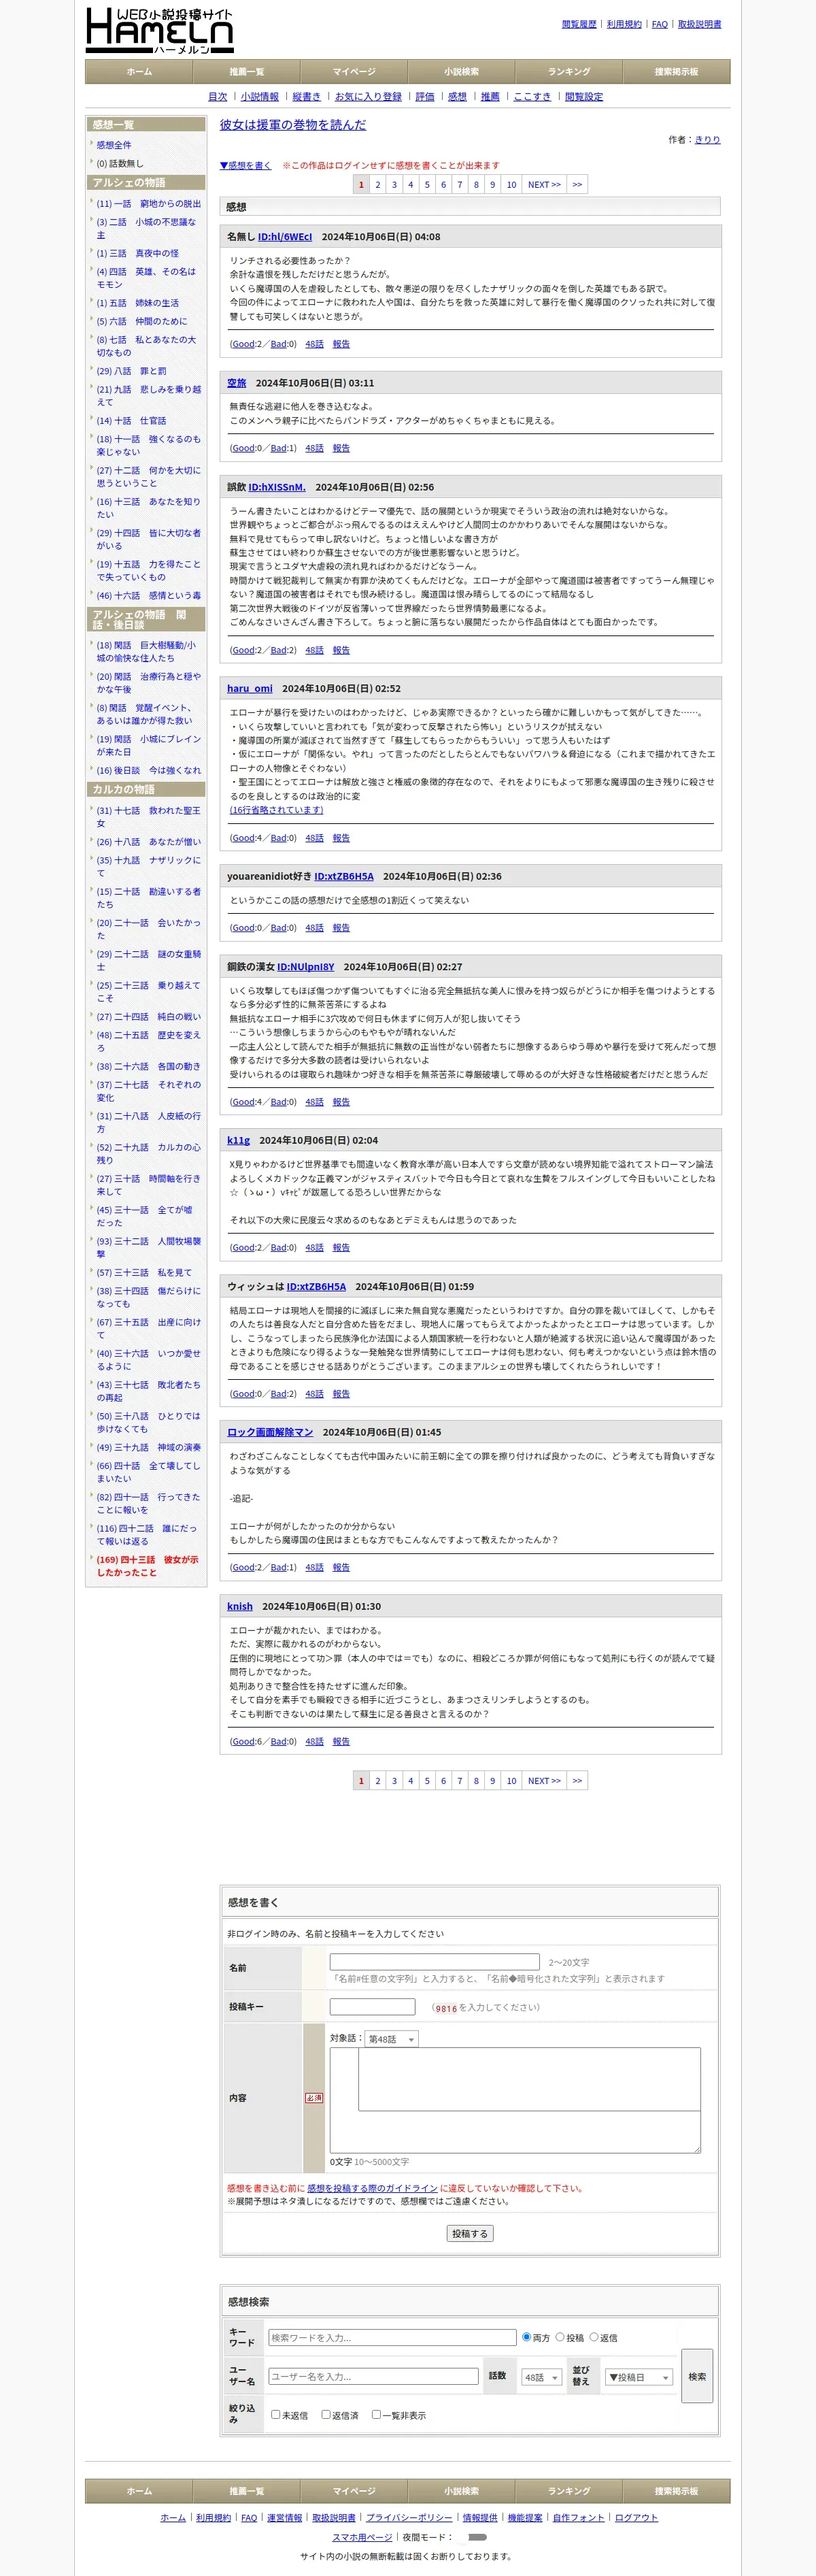816x2576 pixels.
Task: Select (0) 話数無し in the sidebar
Action: [120, 164]
